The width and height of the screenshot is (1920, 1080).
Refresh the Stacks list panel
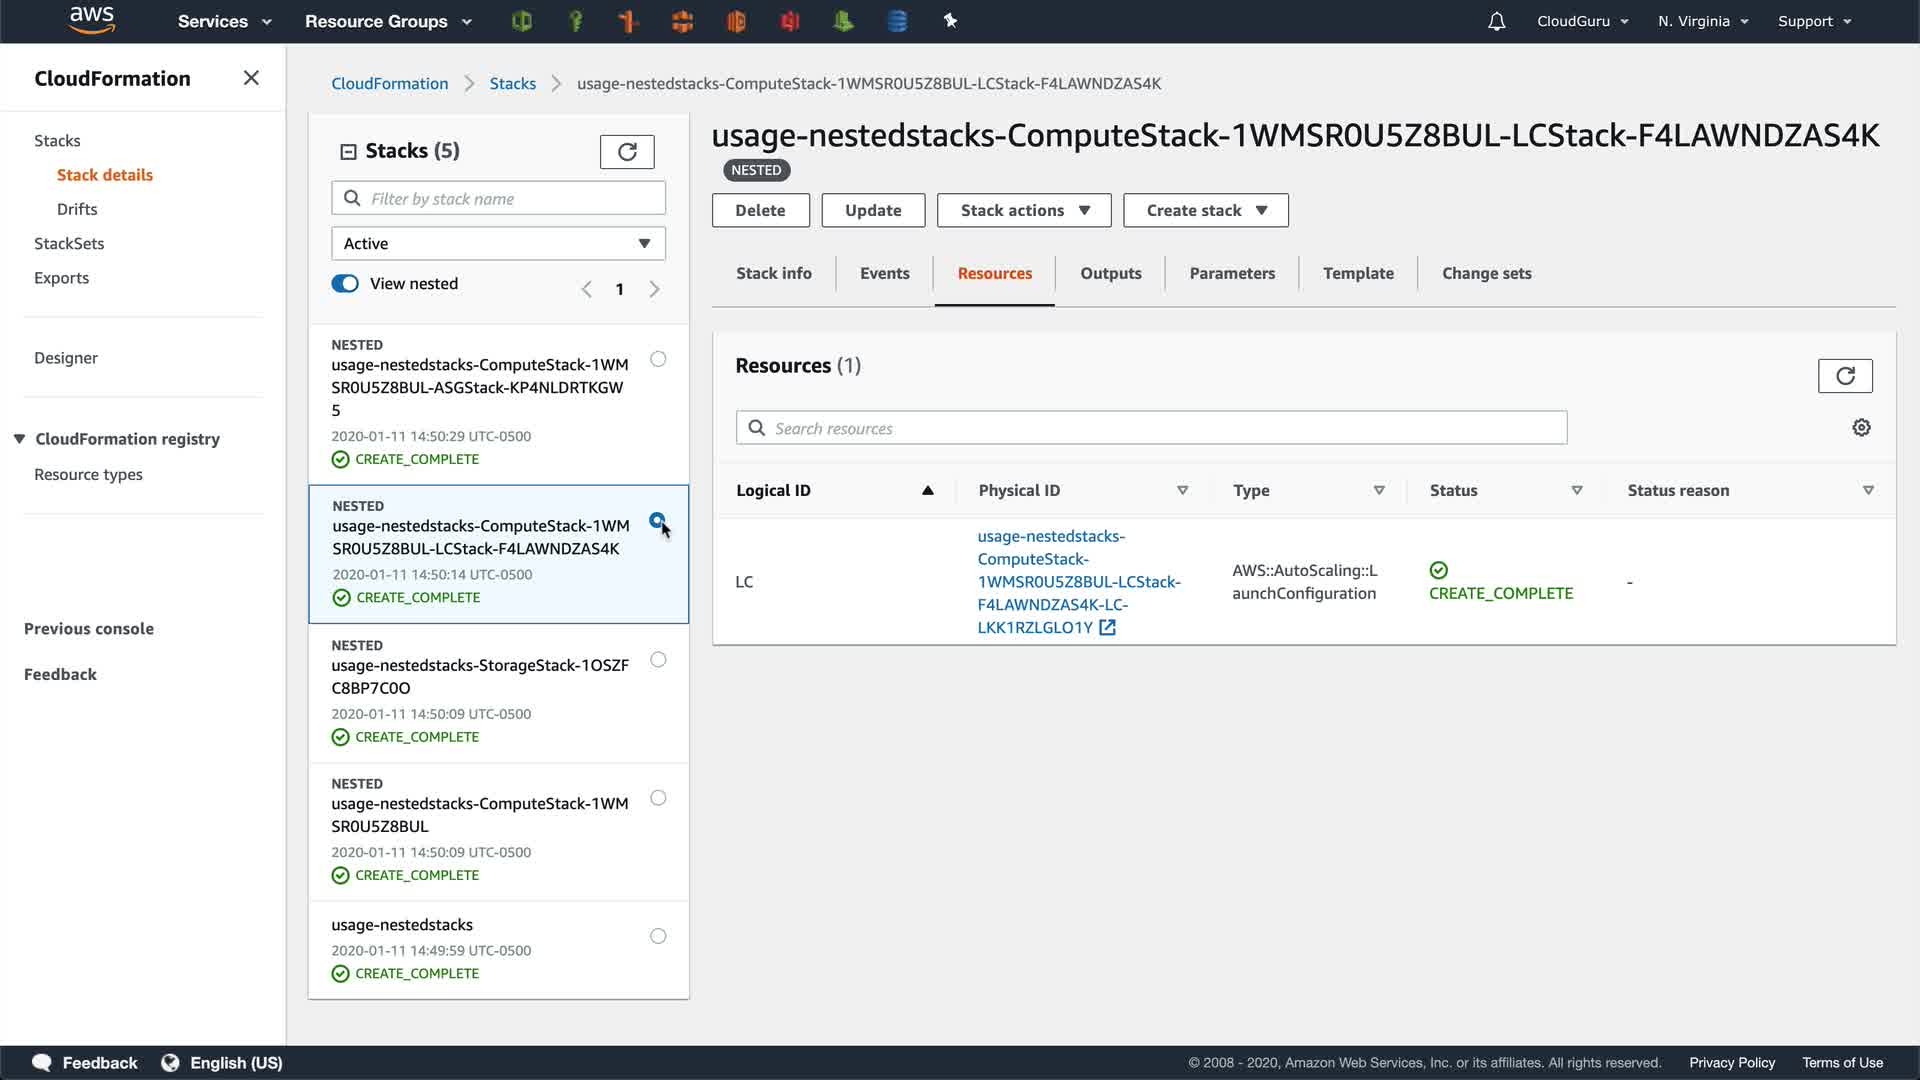coord(627,152)
